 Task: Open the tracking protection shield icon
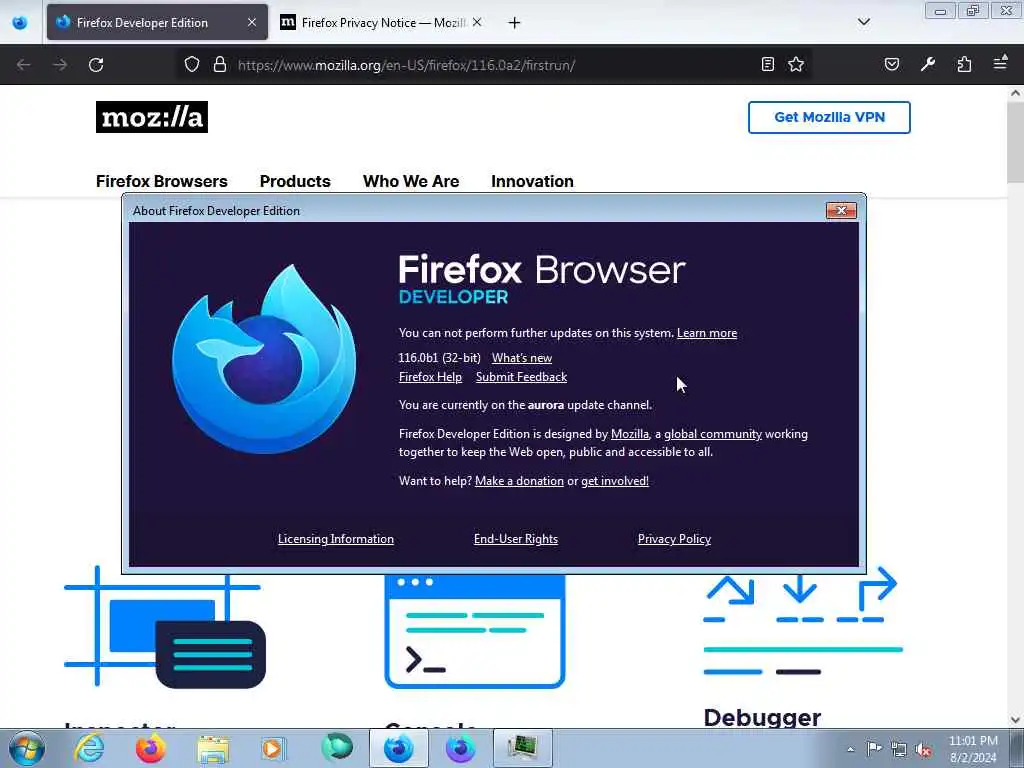tap(191, 64)
